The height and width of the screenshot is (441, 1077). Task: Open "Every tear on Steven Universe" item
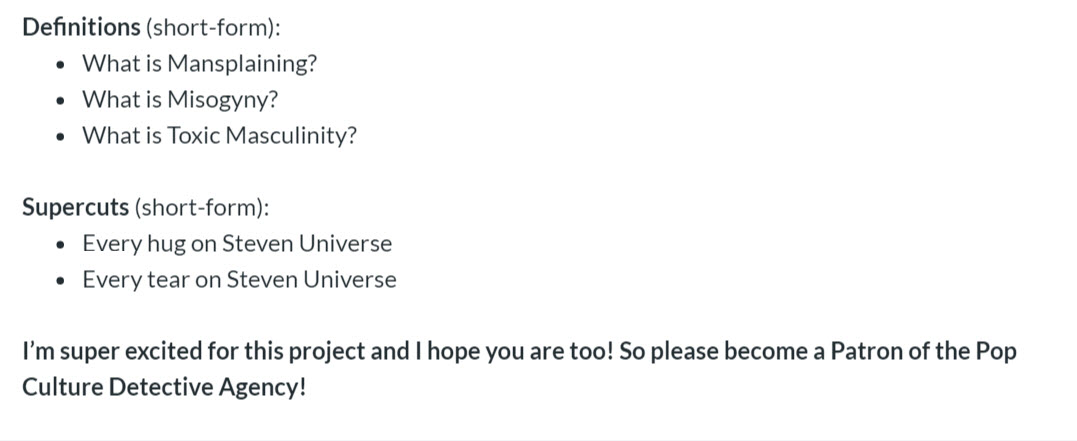(239, 280)
